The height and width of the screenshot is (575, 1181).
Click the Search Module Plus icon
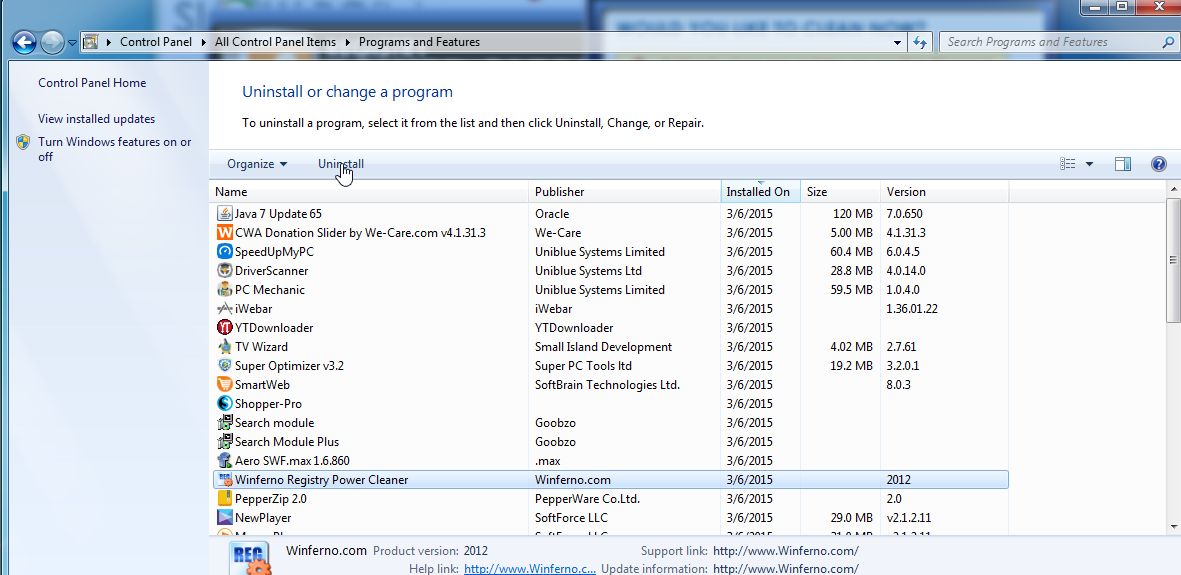(224, 442)
